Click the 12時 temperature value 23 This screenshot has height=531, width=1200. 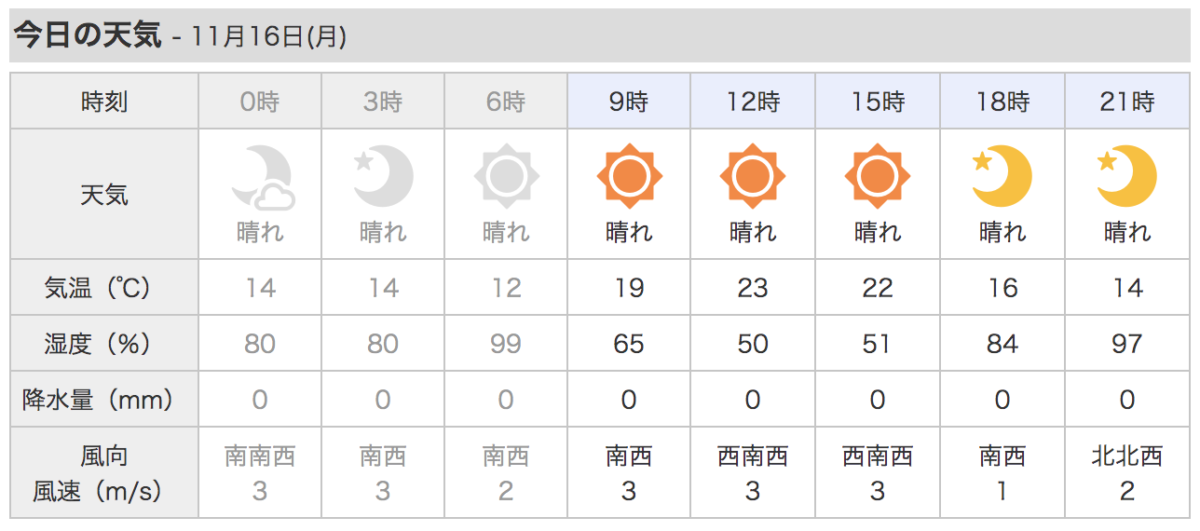pos(753,288)
